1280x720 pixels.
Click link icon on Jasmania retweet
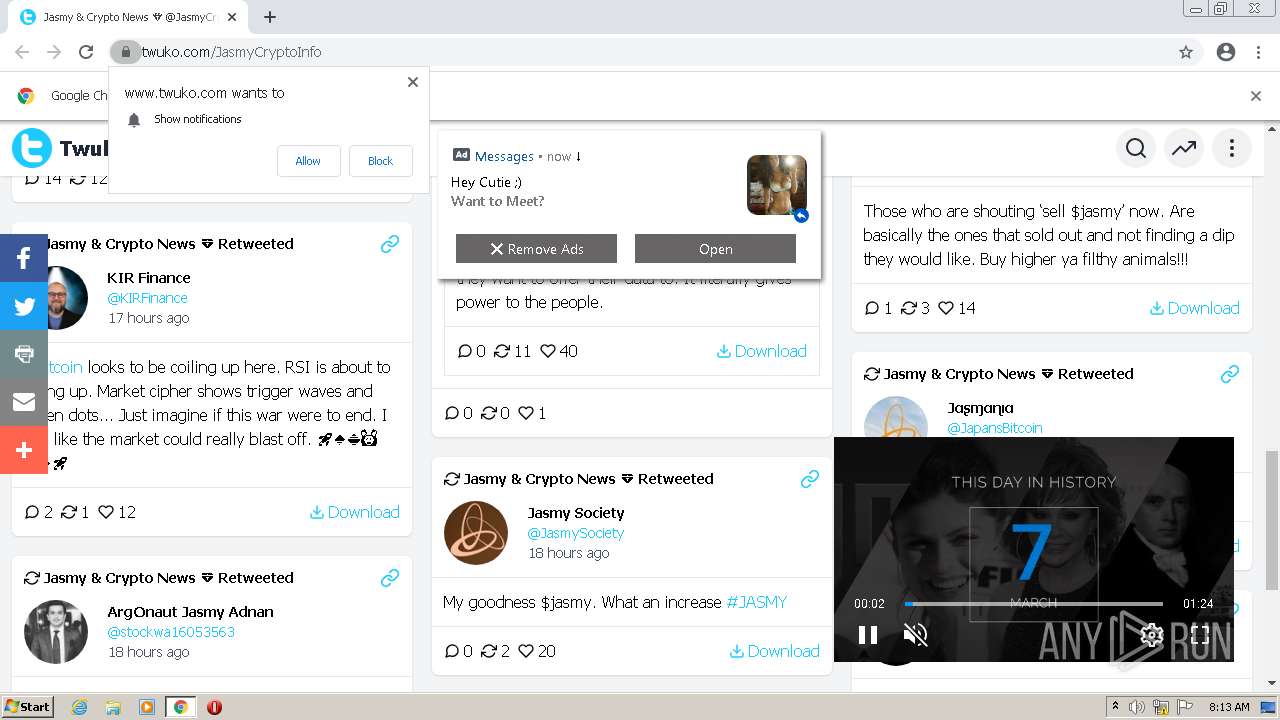pyautogui.click(x=1230, y=374)
